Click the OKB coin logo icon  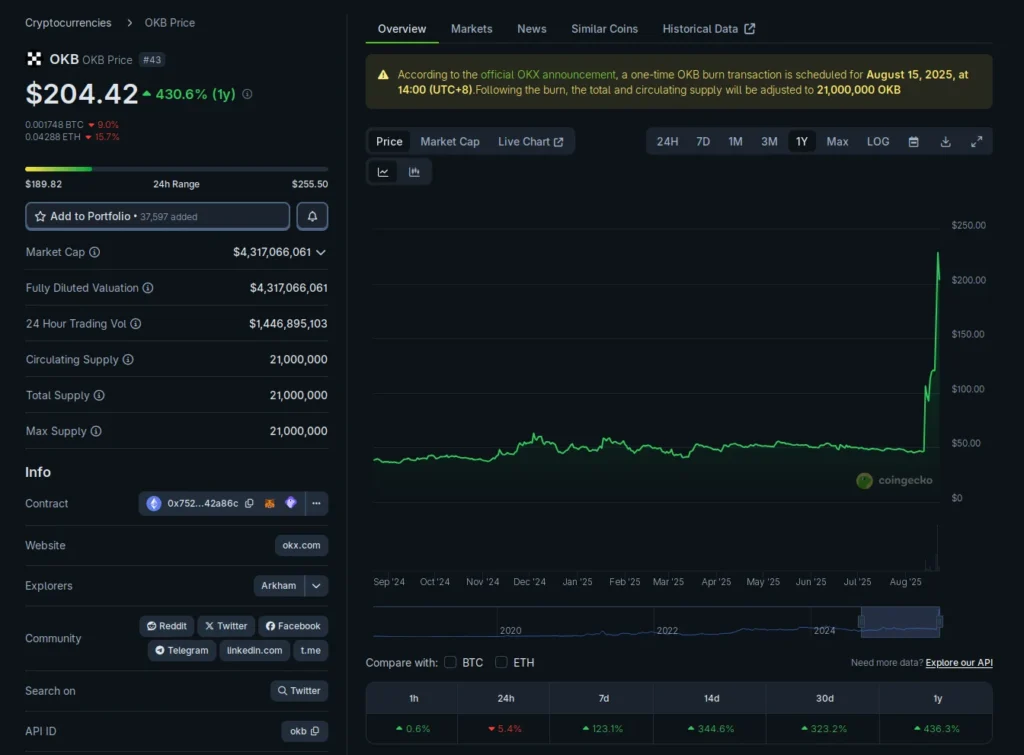coord(34,59)
